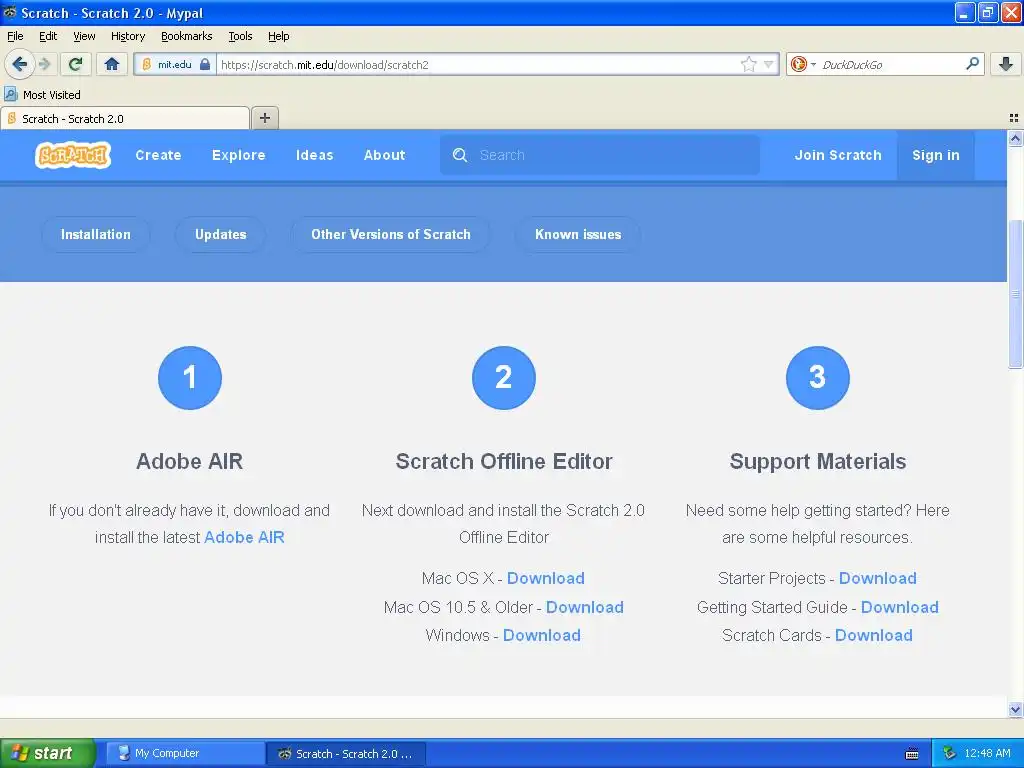
Task: Open the URL history dropdown arrow
Action: [x=769, y=64]
